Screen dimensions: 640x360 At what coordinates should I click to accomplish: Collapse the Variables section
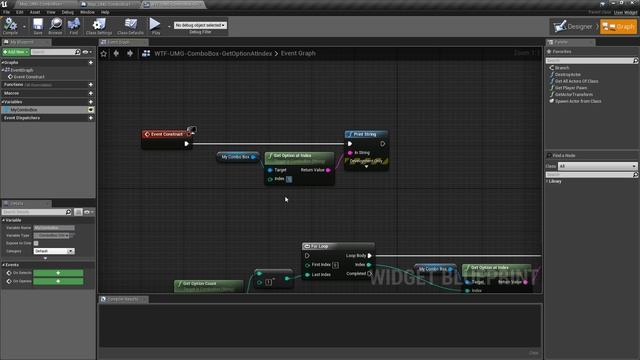point(3,102)
